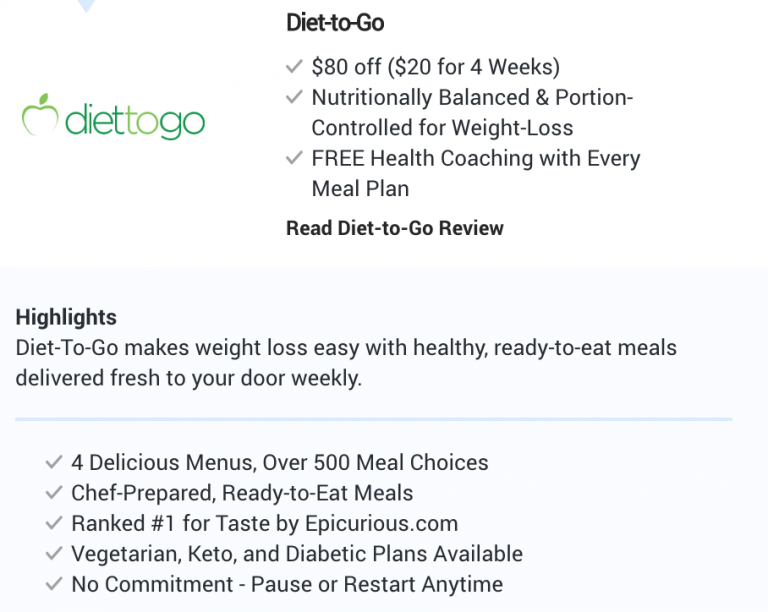The width and height of the screenshot is (768, 612).
Task: Click 'No Commitment - Pause or Restart Anytime'
Action: [x=287, y=584]
